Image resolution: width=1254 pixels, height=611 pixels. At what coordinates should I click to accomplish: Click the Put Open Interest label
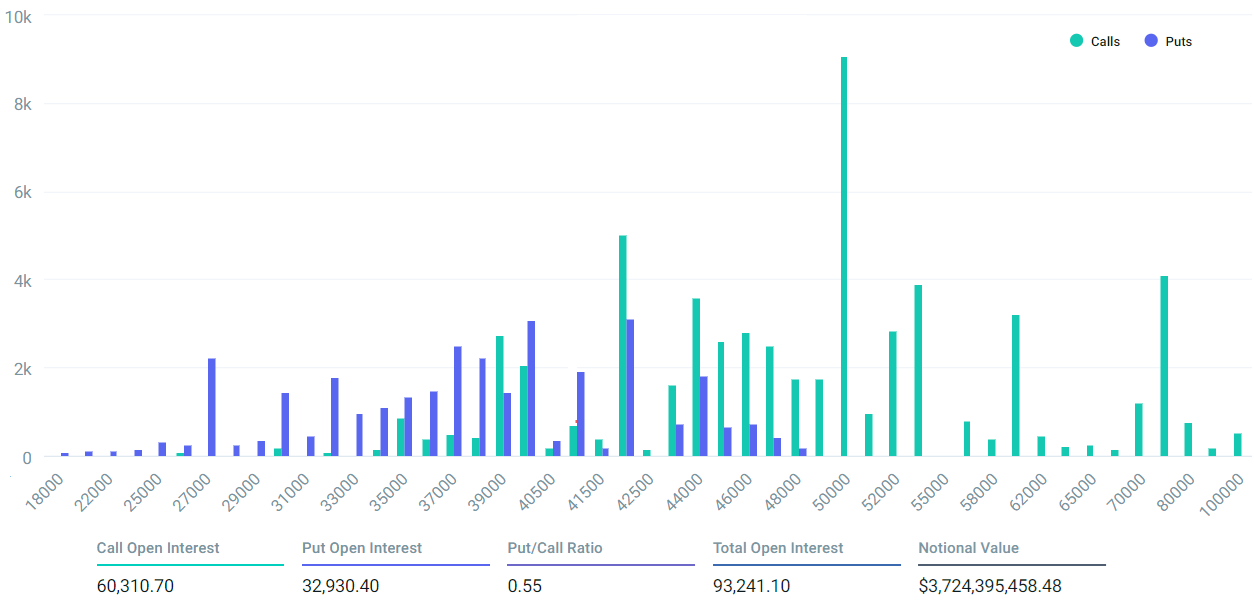tap(362, 548)
